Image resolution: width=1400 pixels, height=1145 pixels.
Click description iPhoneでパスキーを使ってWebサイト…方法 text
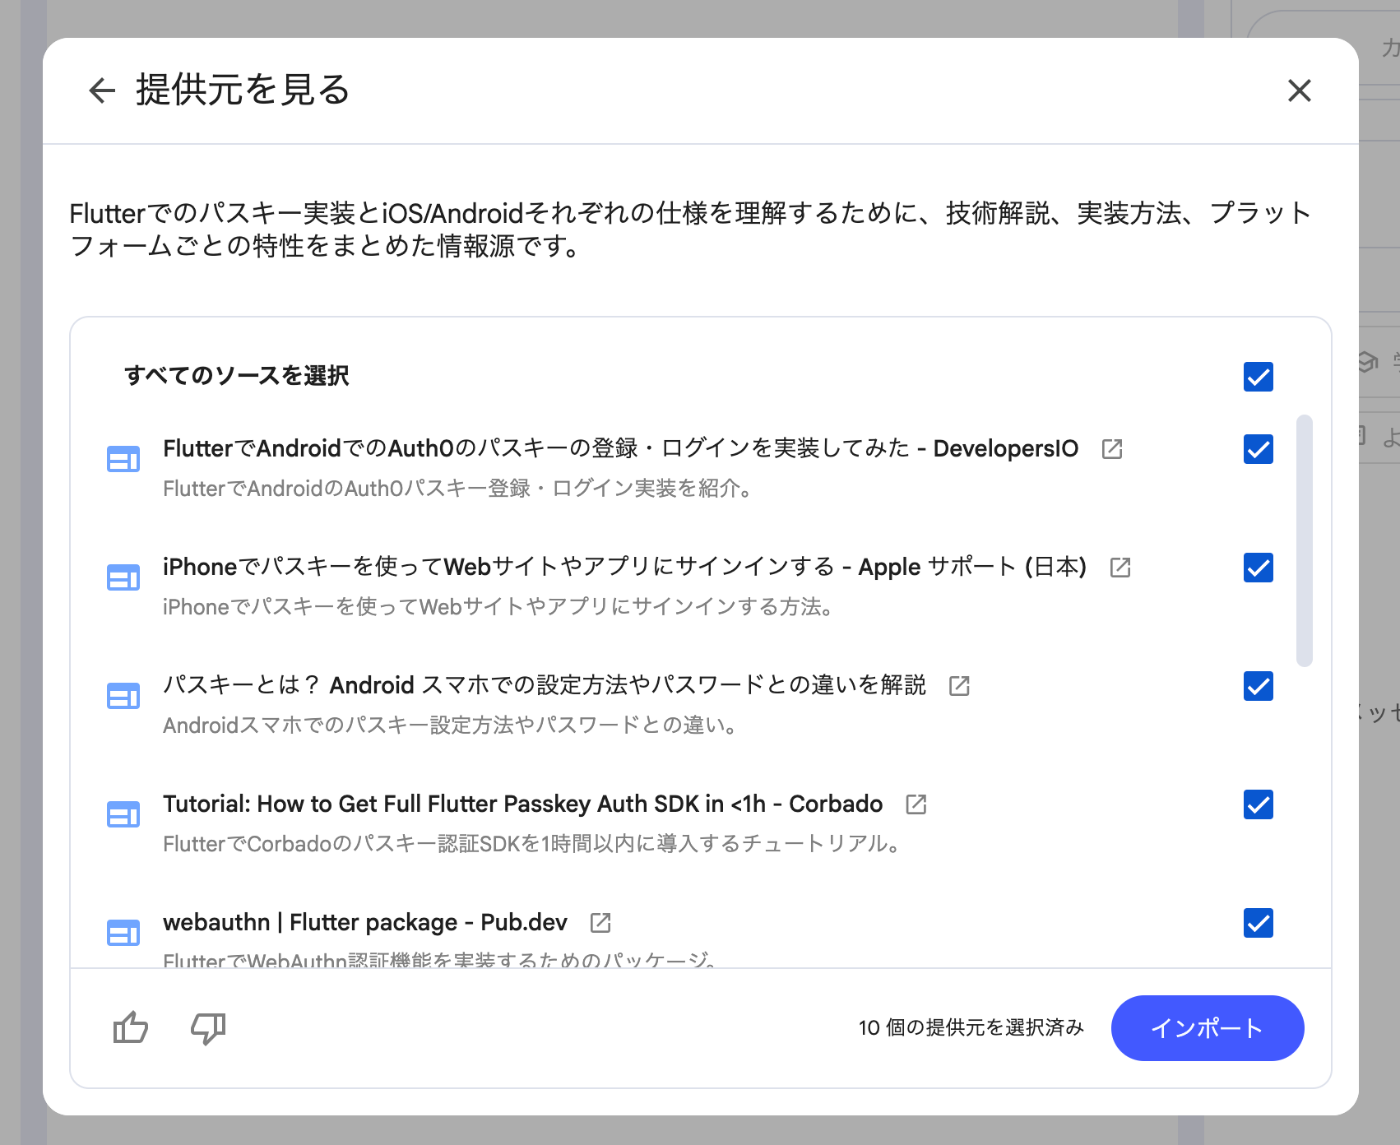coord(498,607)
